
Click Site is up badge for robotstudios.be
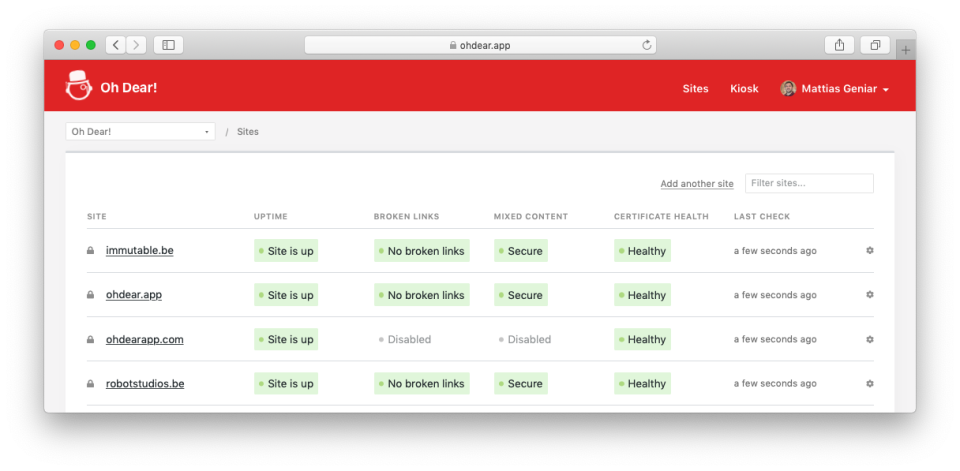[286, 383]
